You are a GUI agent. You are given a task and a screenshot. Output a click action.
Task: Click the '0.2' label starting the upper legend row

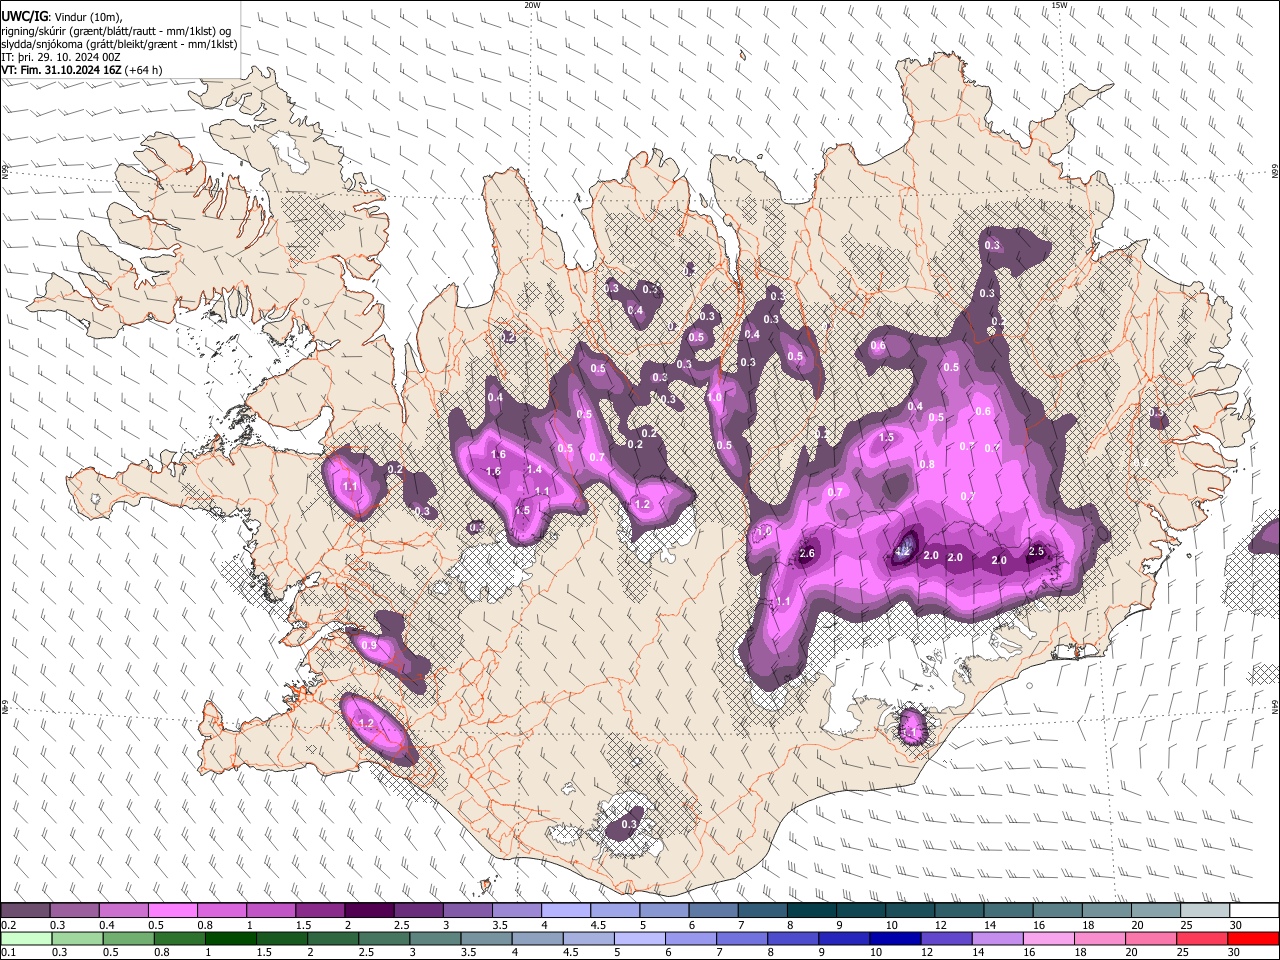click(x=9, y=925)
